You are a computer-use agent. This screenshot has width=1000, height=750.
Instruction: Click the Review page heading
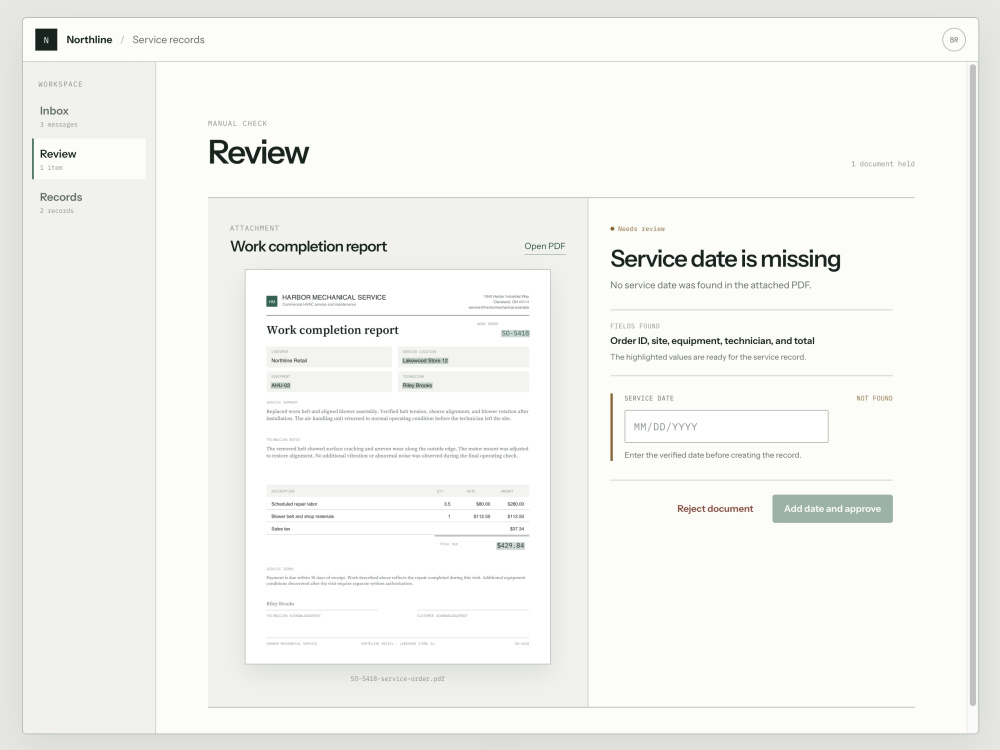pos(258,152)
